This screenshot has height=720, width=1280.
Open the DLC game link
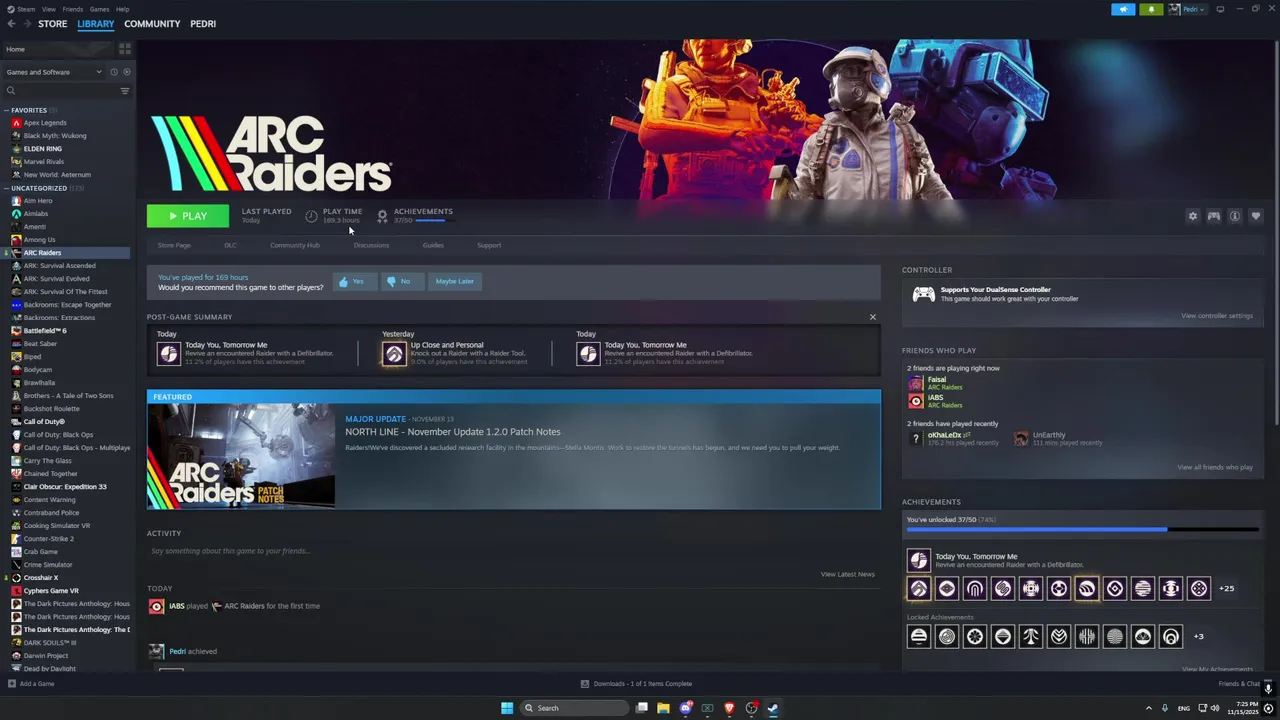pyautogui.click(x=230, y=245)
